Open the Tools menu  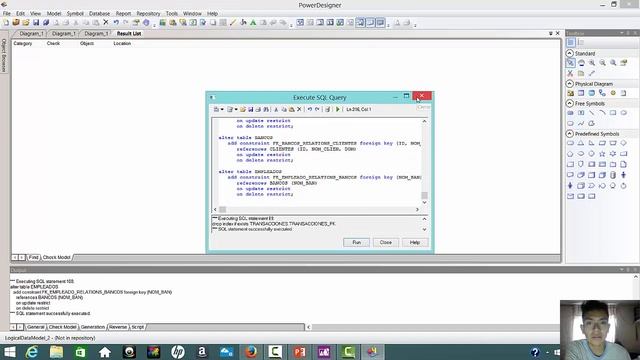(x=172, y=13)
